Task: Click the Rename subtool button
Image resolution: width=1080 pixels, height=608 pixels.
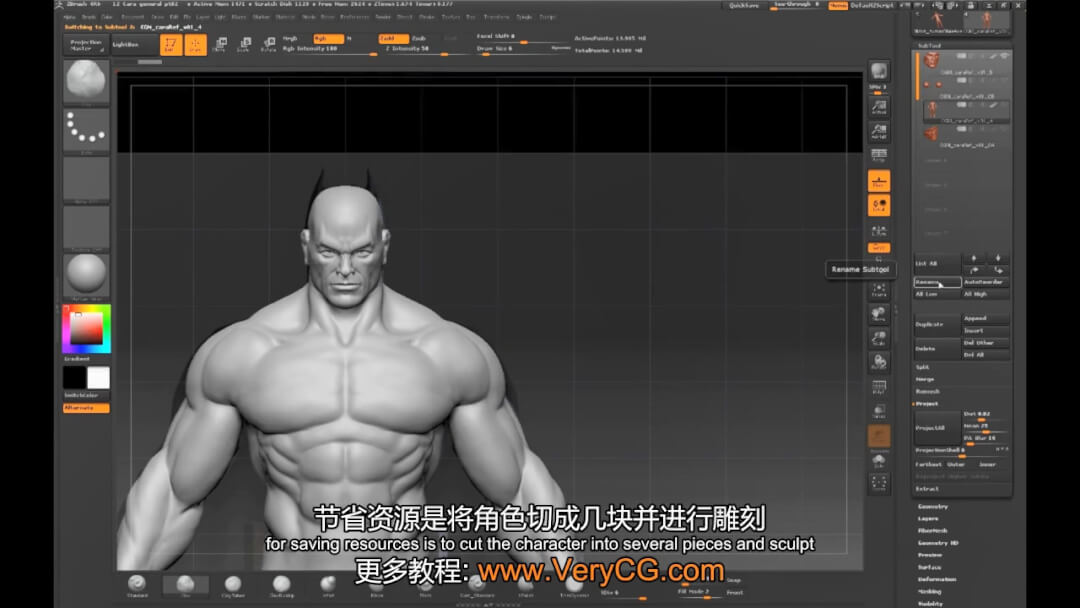Action: [x=937, y=282]
